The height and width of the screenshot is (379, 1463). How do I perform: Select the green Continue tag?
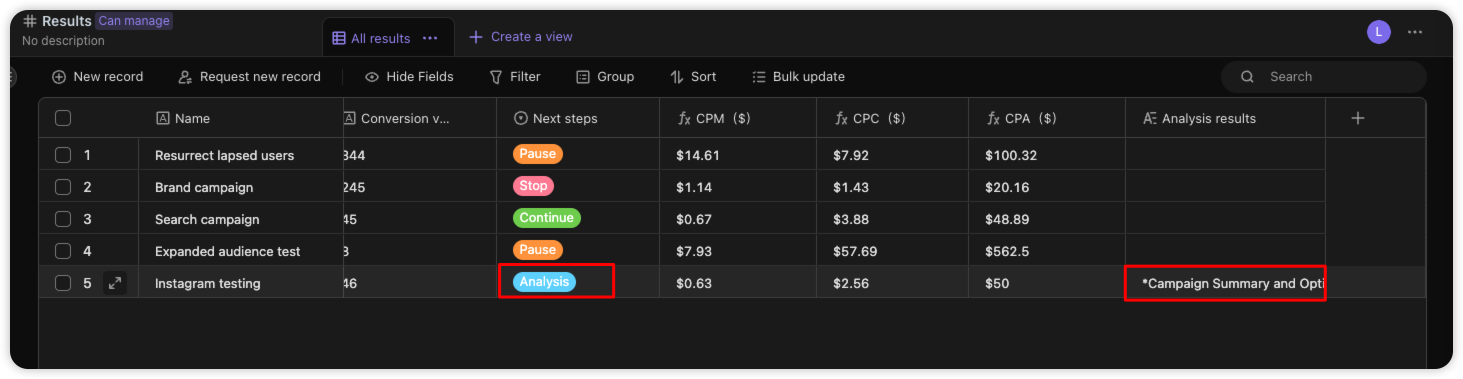coord(547,218)
